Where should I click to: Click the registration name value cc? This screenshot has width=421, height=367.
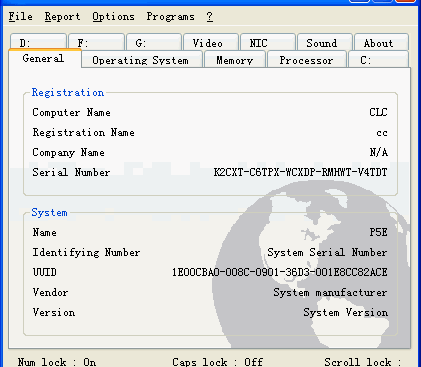(382, 133)
